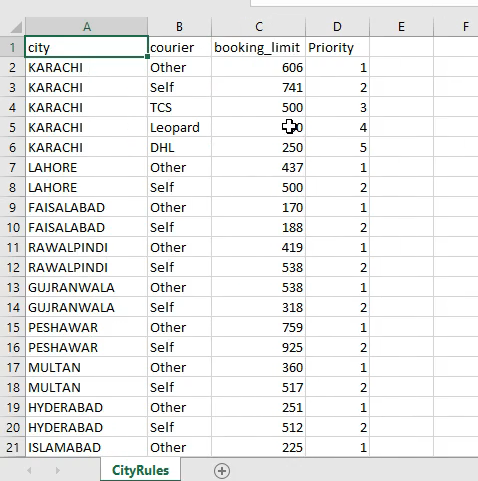This screenshot has width=478, height=481.
Task: Go to previous sheet arrow
Action: pyautogui.click(x=29, y=470)
